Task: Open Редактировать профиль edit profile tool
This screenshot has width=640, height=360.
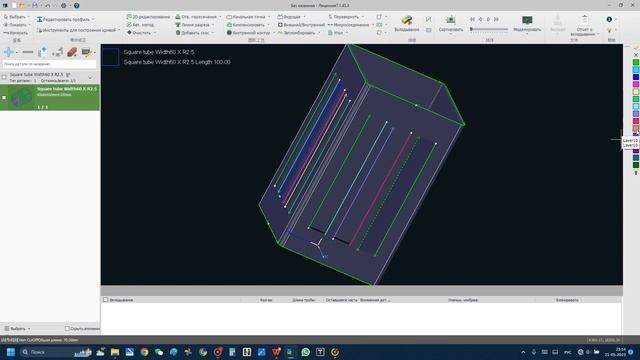Action: coord(63,19)
